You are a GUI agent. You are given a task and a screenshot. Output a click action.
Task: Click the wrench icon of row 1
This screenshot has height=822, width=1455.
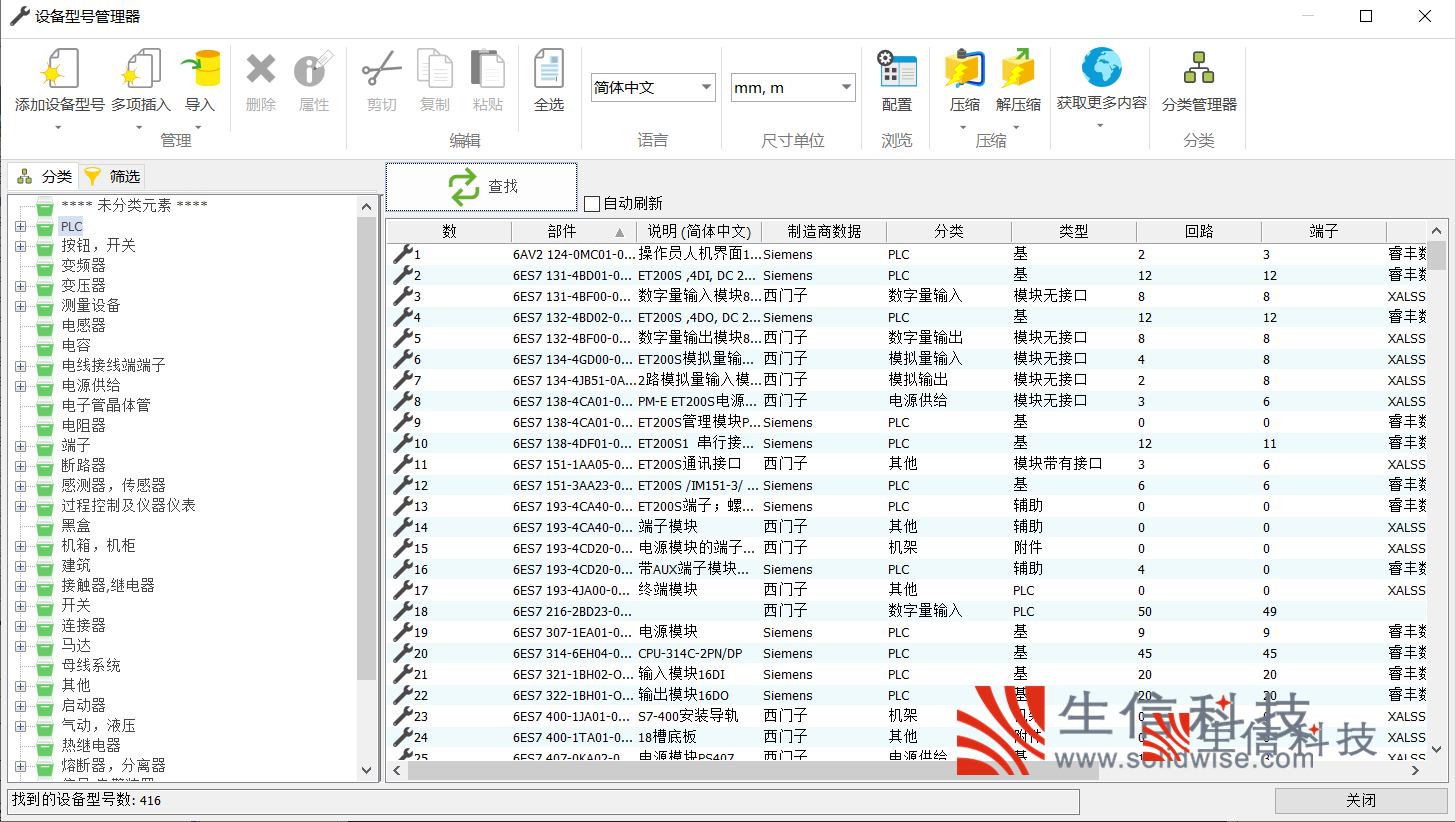pyautogui.click(x=402, y=254)
